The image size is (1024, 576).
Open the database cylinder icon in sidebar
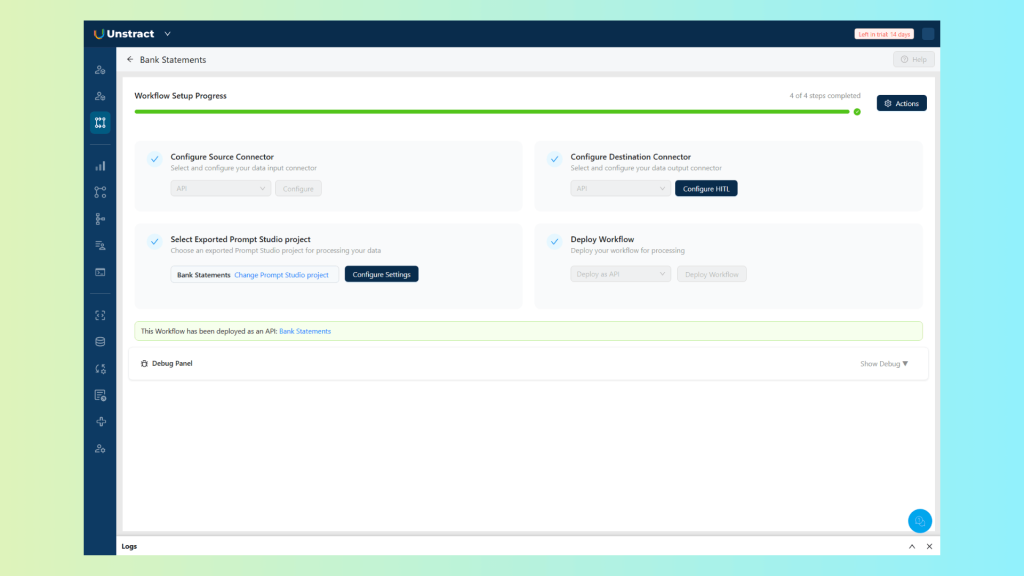coord(100,341)
